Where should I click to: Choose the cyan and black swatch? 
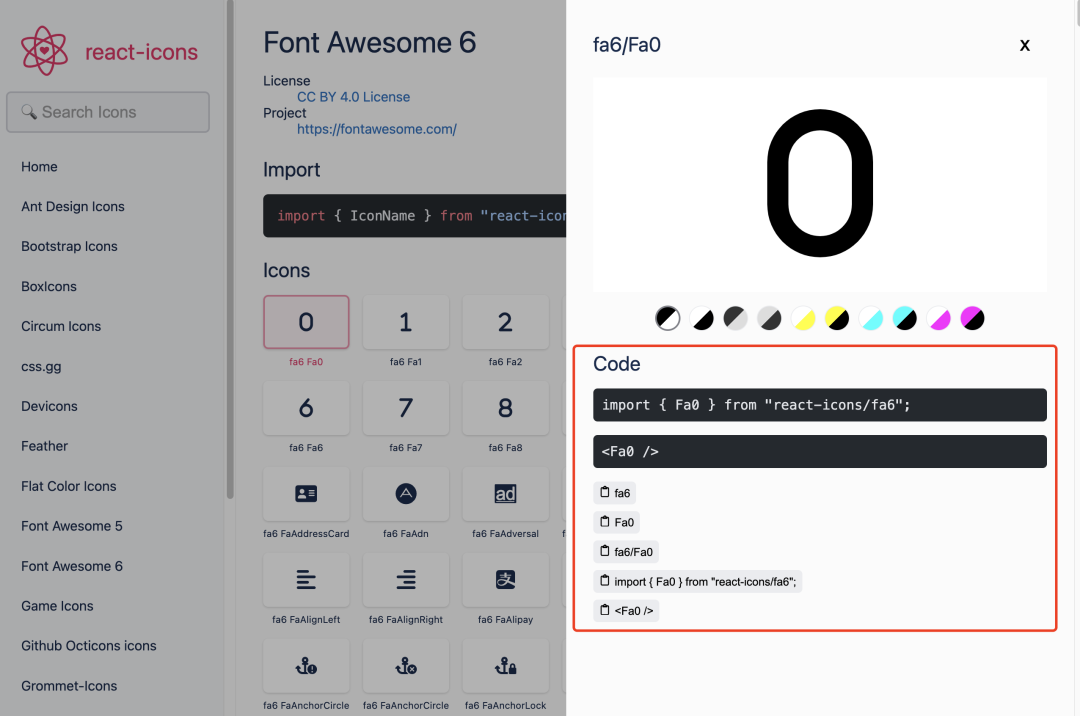pyautogui.click(x=904, y=318)
